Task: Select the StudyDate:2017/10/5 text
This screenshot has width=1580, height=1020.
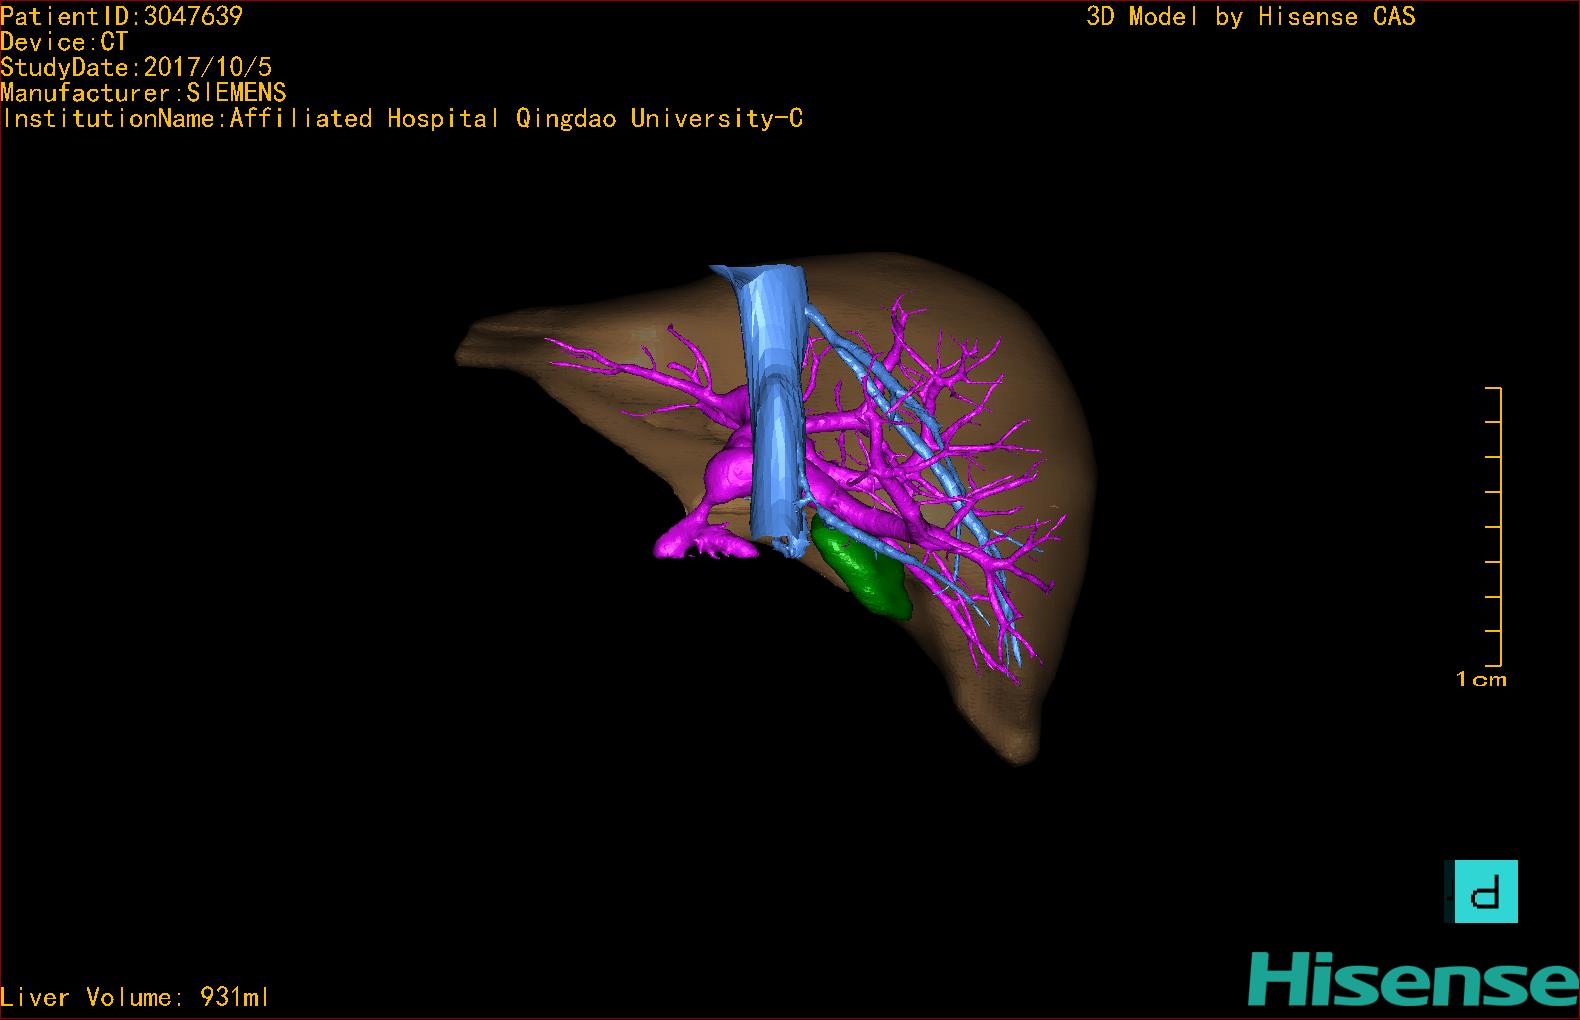Action: [136, 68]
